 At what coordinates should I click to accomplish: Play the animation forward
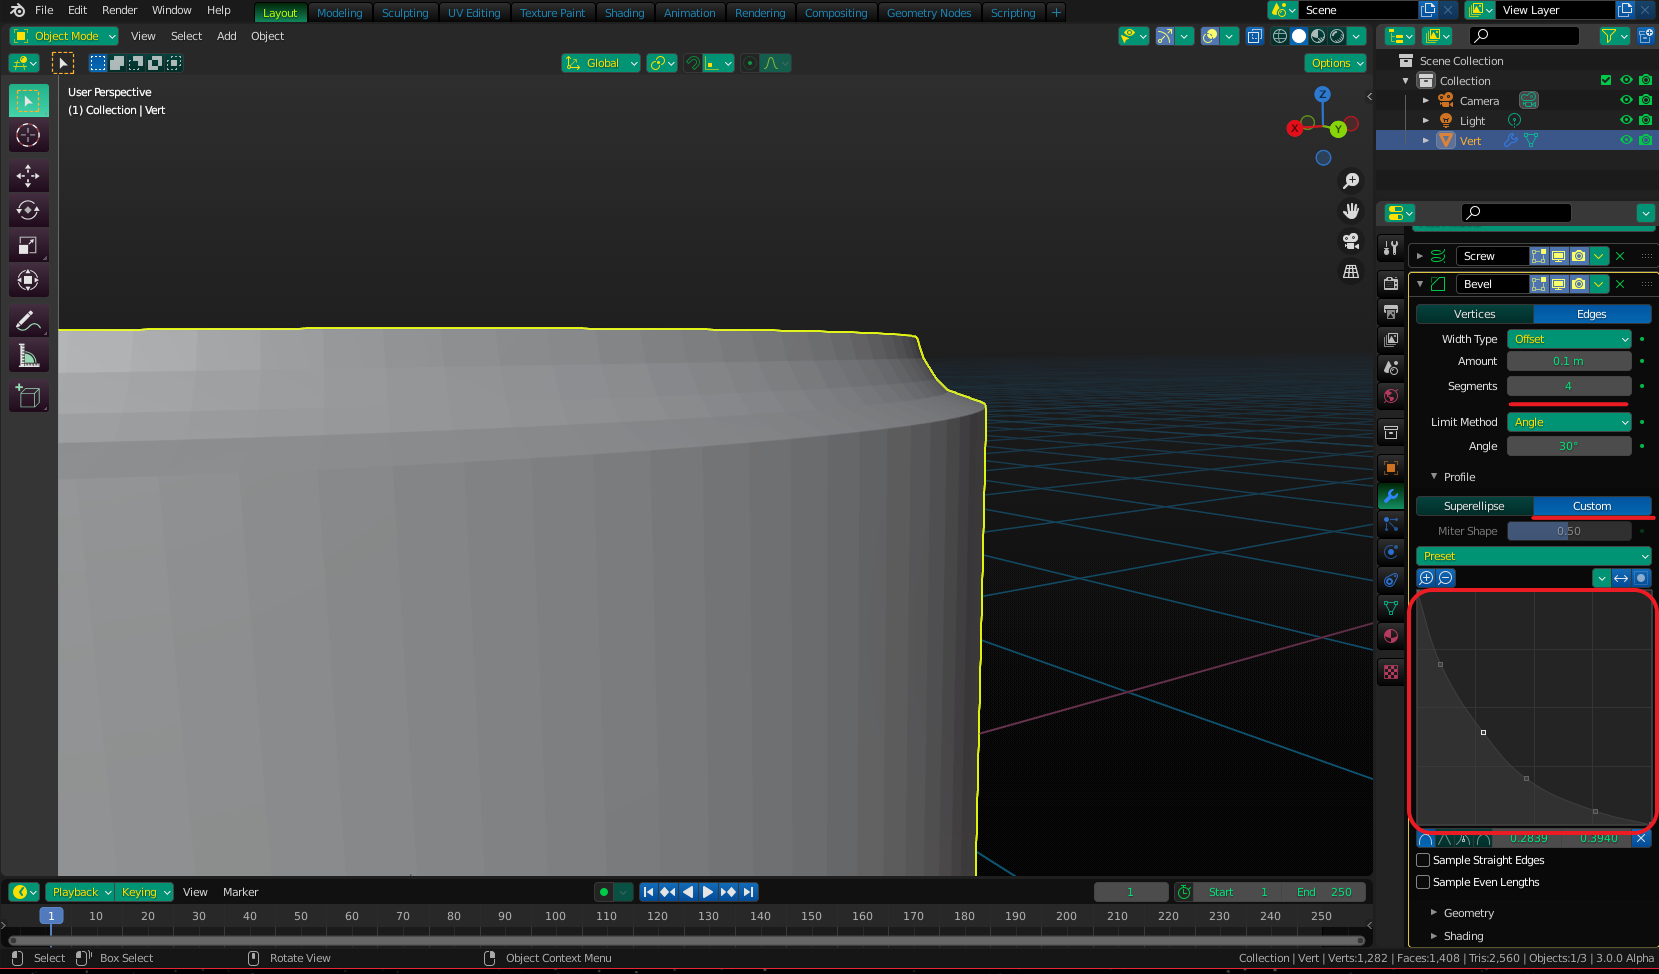tap(708, 892)
